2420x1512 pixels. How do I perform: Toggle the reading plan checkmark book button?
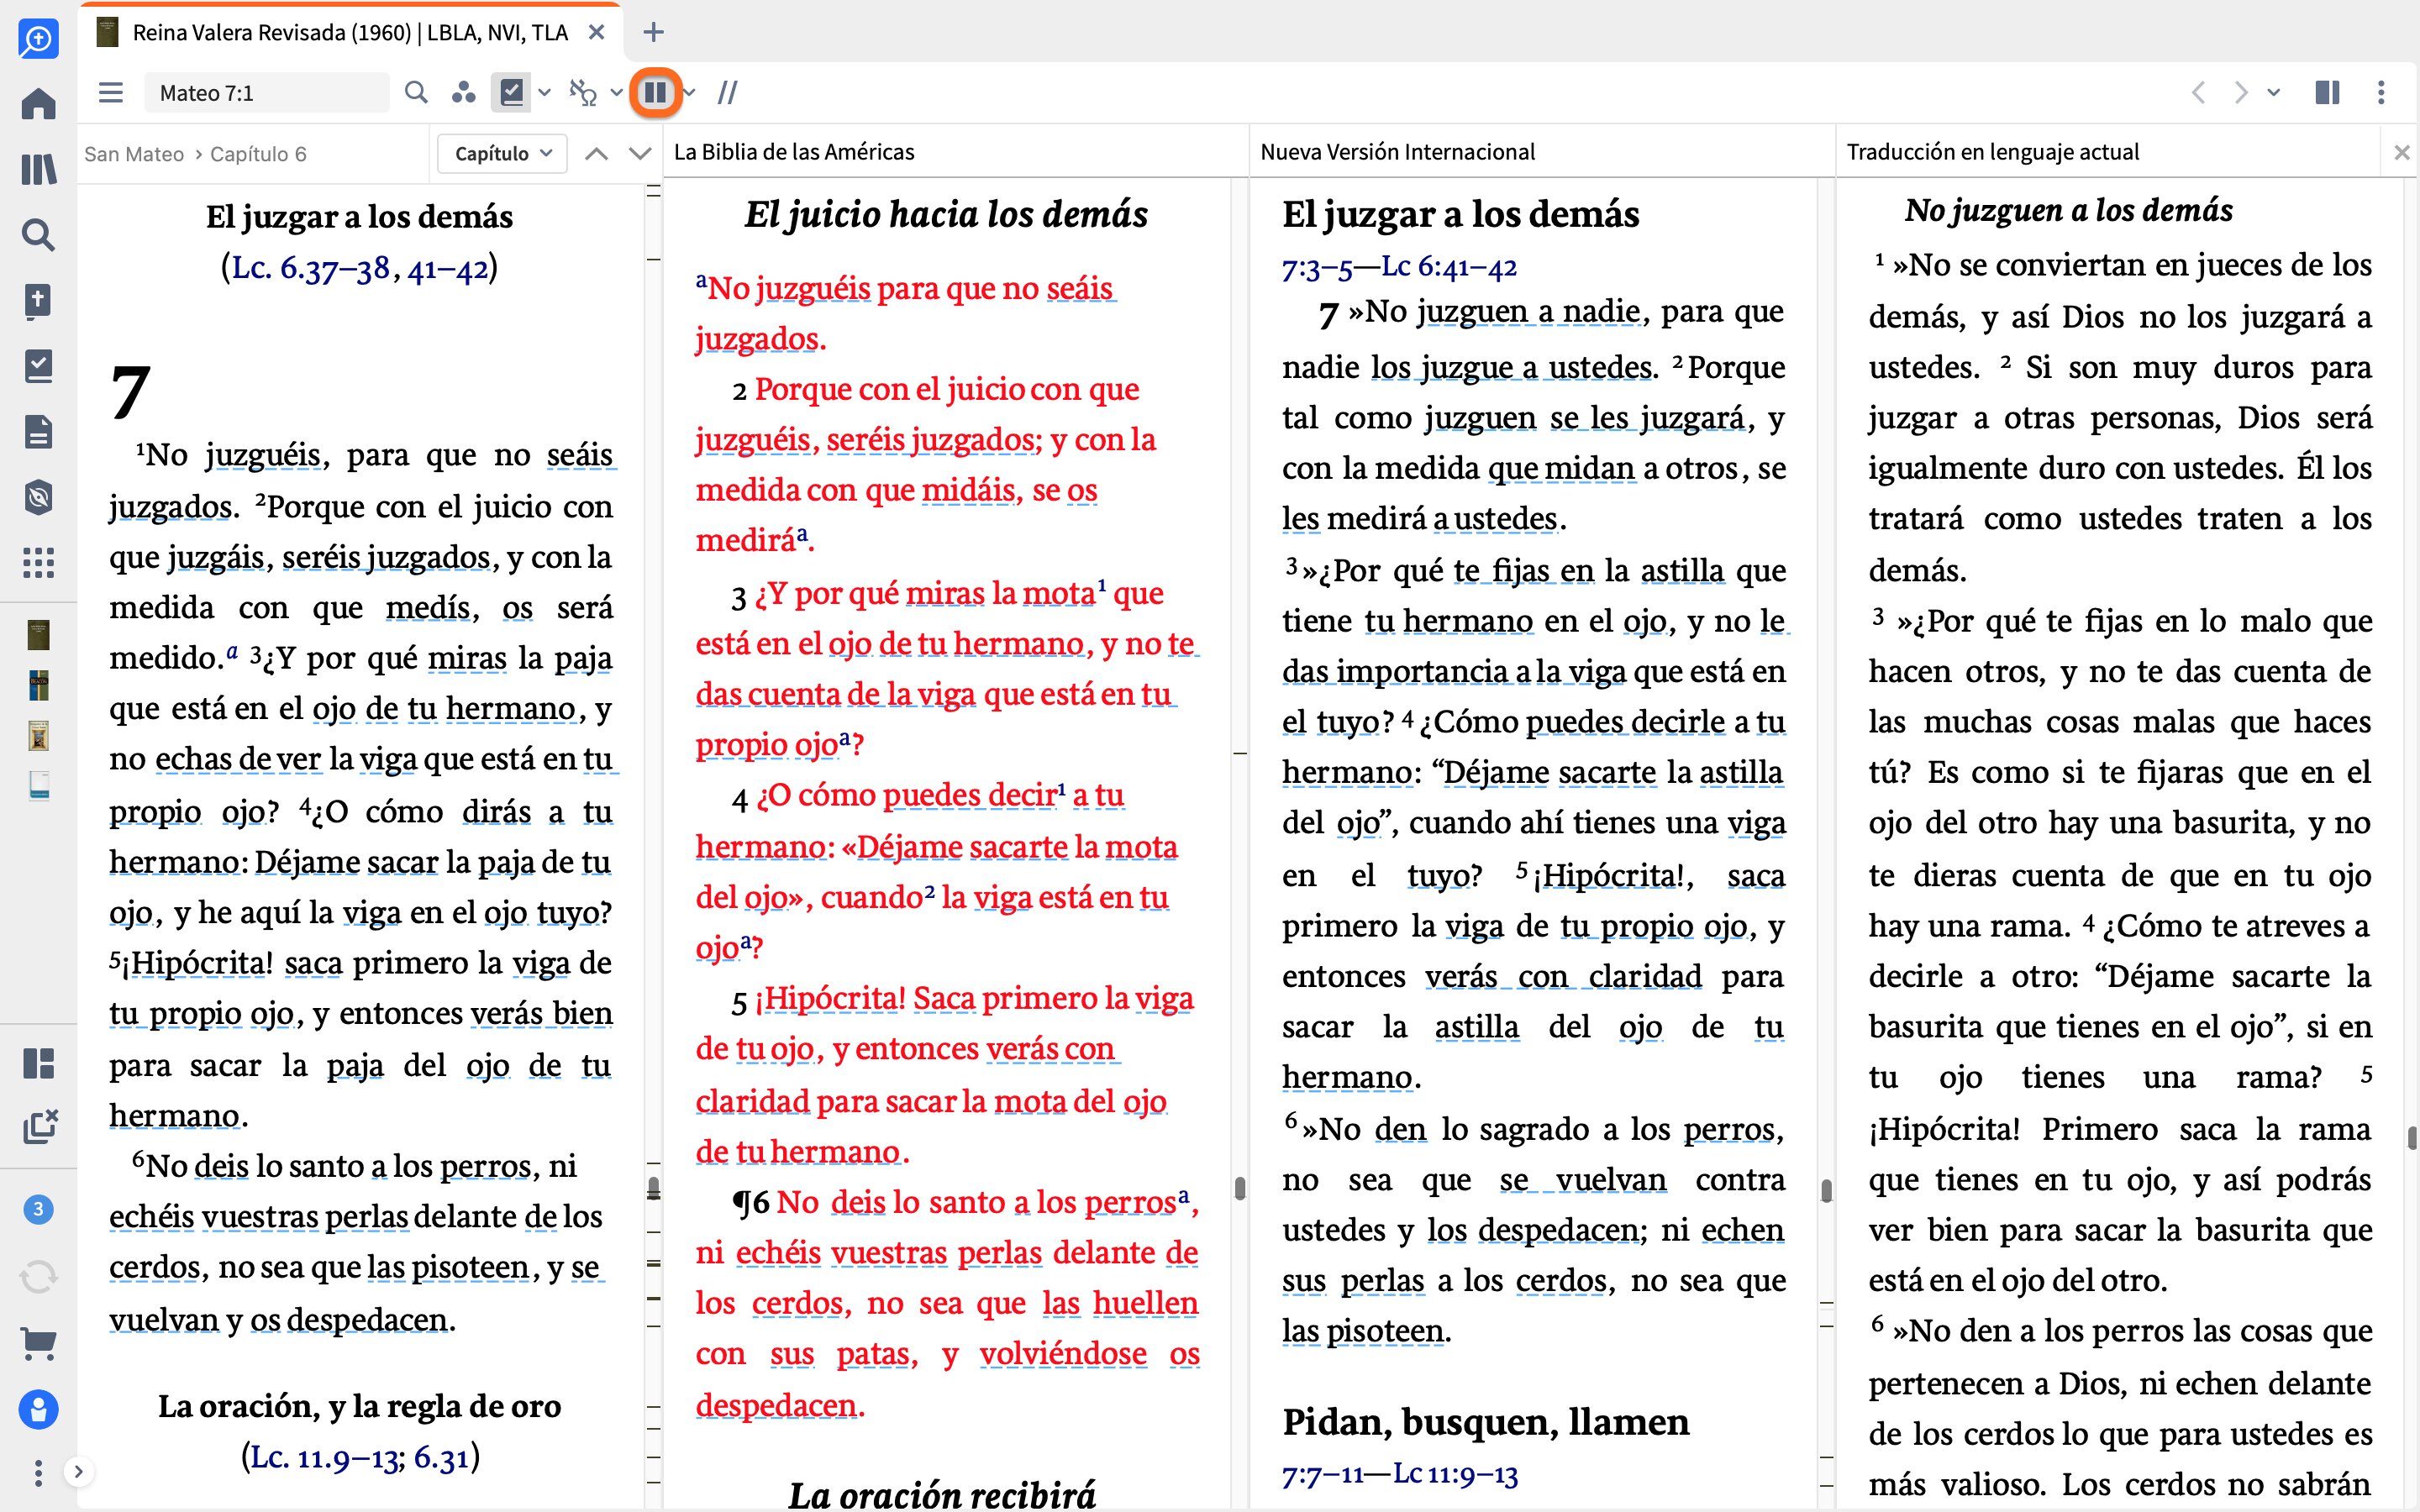511,93
